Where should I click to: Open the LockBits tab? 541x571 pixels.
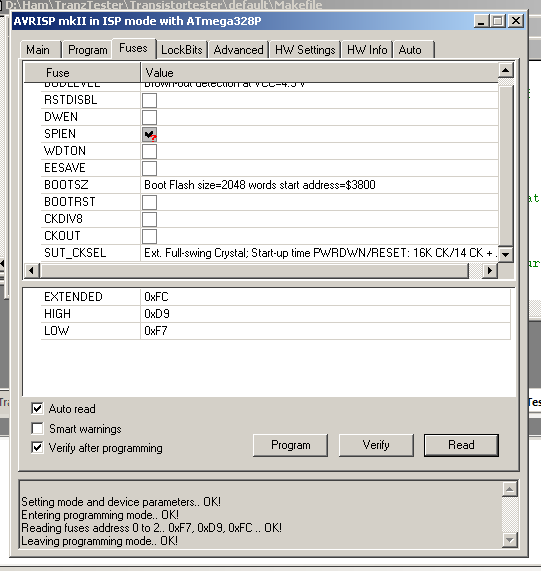click(182, 50)
